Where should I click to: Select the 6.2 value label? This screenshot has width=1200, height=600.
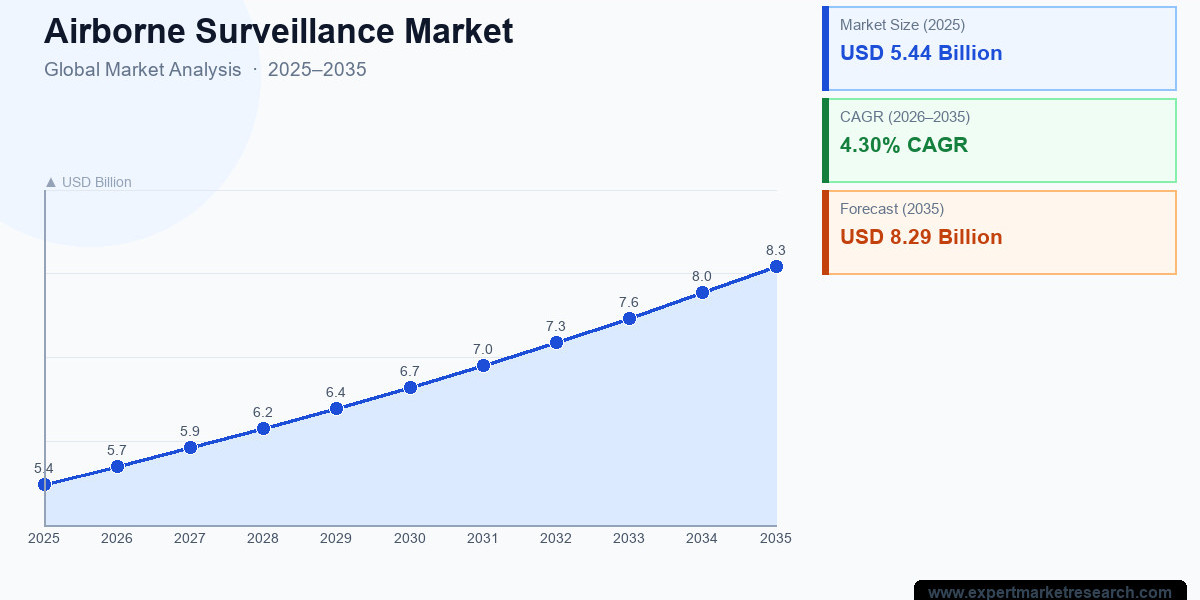coord(263,412)
